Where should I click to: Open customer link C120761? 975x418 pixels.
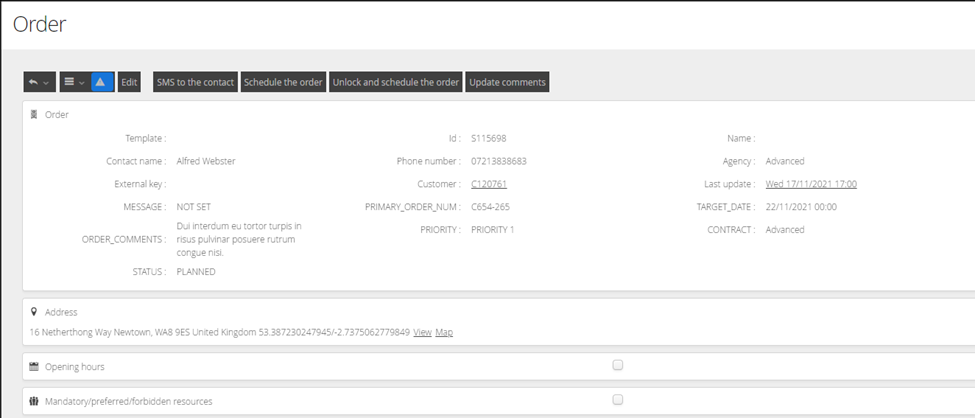pos(489,184)
